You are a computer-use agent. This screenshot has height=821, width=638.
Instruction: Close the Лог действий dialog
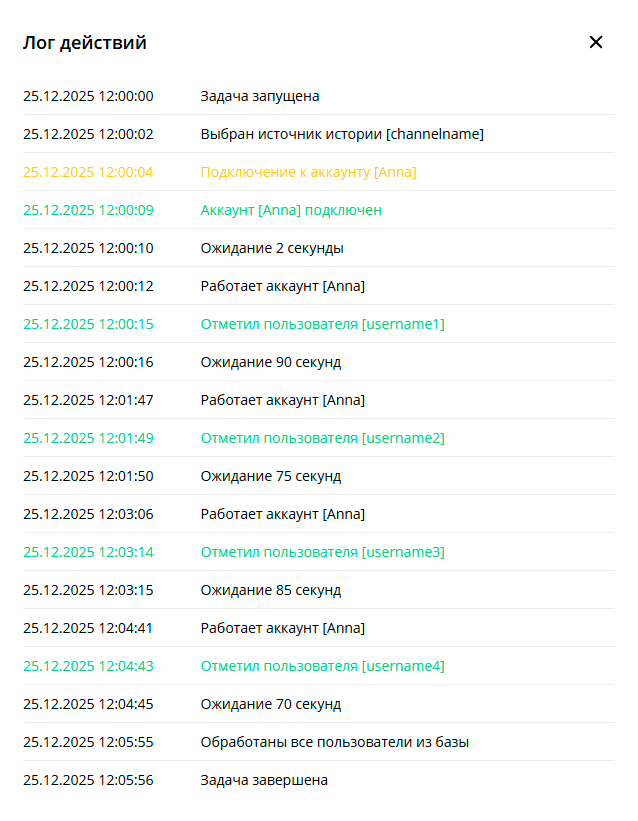596,42
